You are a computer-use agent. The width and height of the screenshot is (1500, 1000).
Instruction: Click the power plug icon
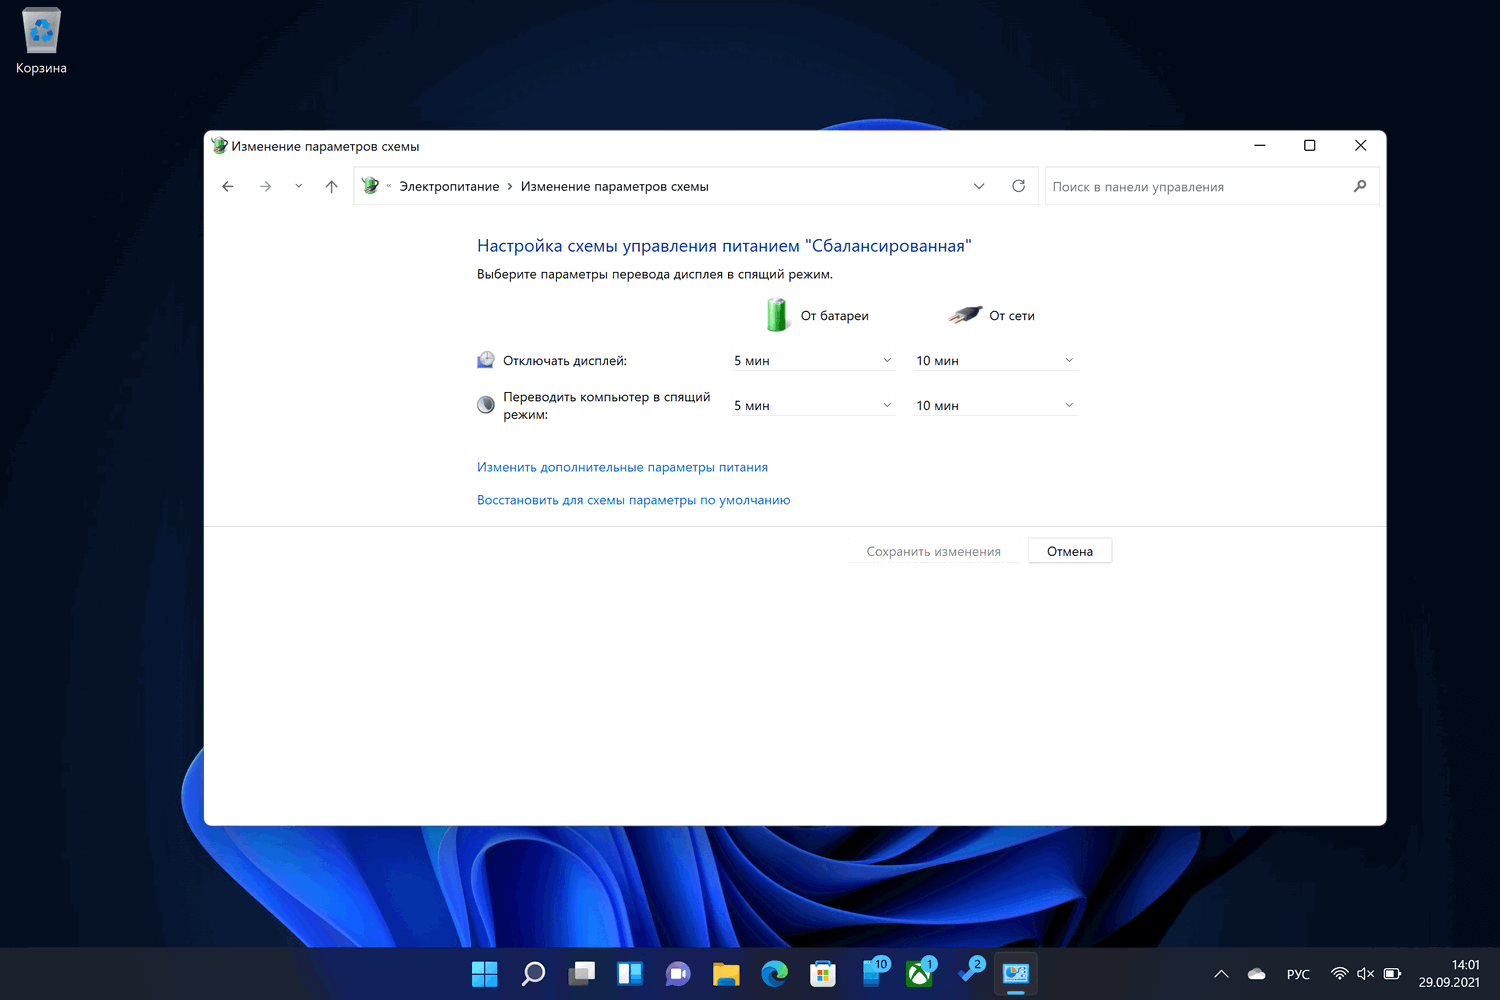point(965,314)
